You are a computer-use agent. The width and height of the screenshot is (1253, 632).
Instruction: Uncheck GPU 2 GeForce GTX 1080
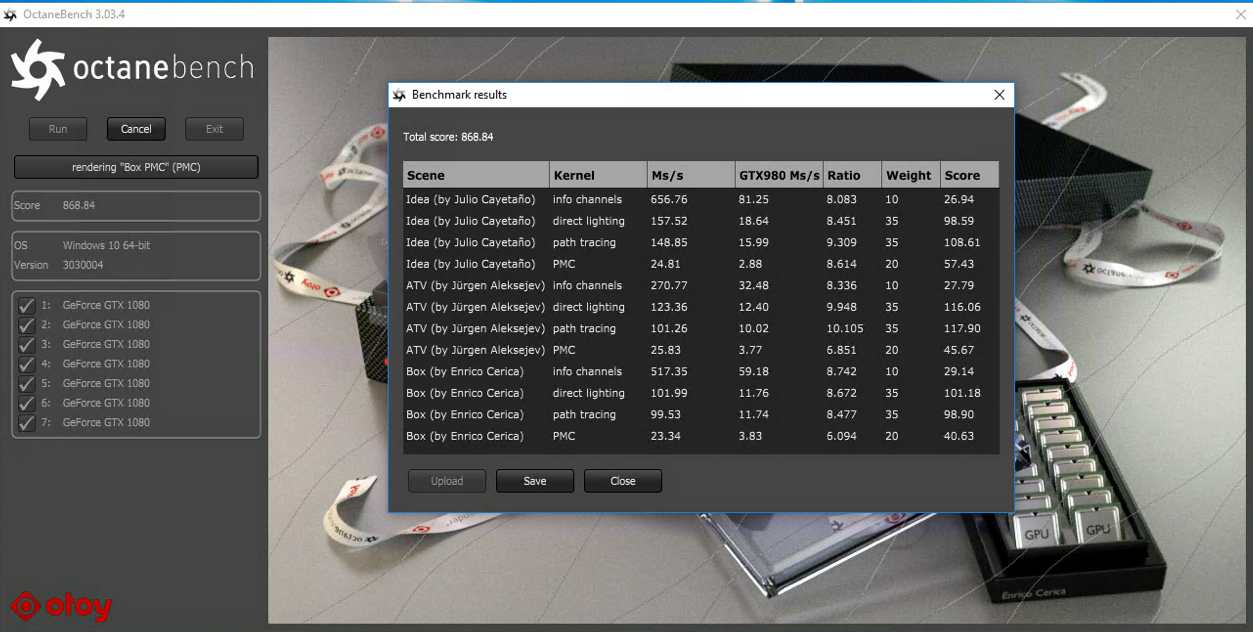pyautogui.click(x=26, y=325)
